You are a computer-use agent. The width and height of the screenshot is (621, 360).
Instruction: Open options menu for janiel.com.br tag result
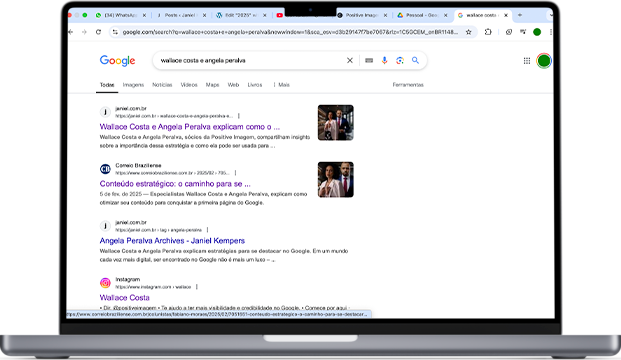207,230
